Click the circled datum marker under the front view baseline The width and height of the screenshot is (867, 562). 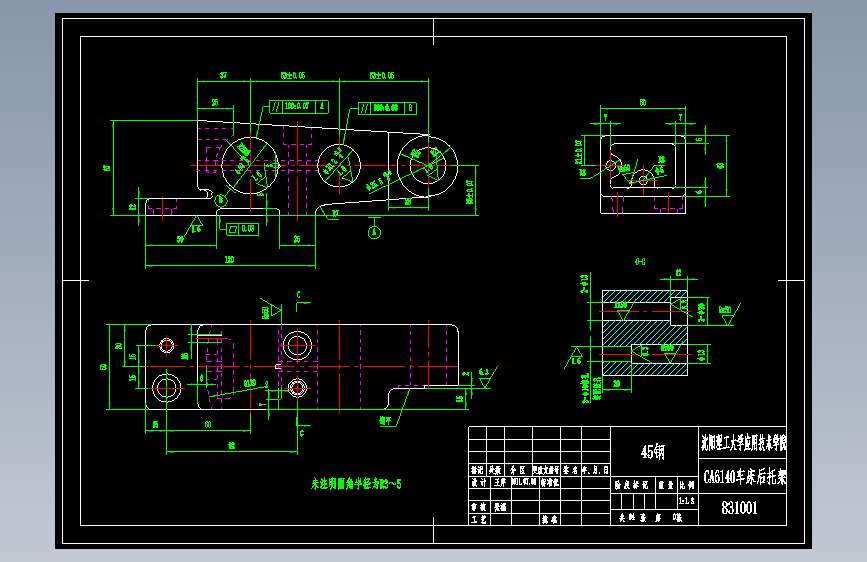(374, 232)
